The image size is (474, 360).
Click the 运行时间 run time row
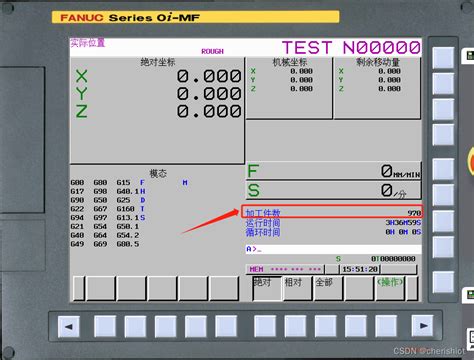pyautogui.click(x=333, y=223)
